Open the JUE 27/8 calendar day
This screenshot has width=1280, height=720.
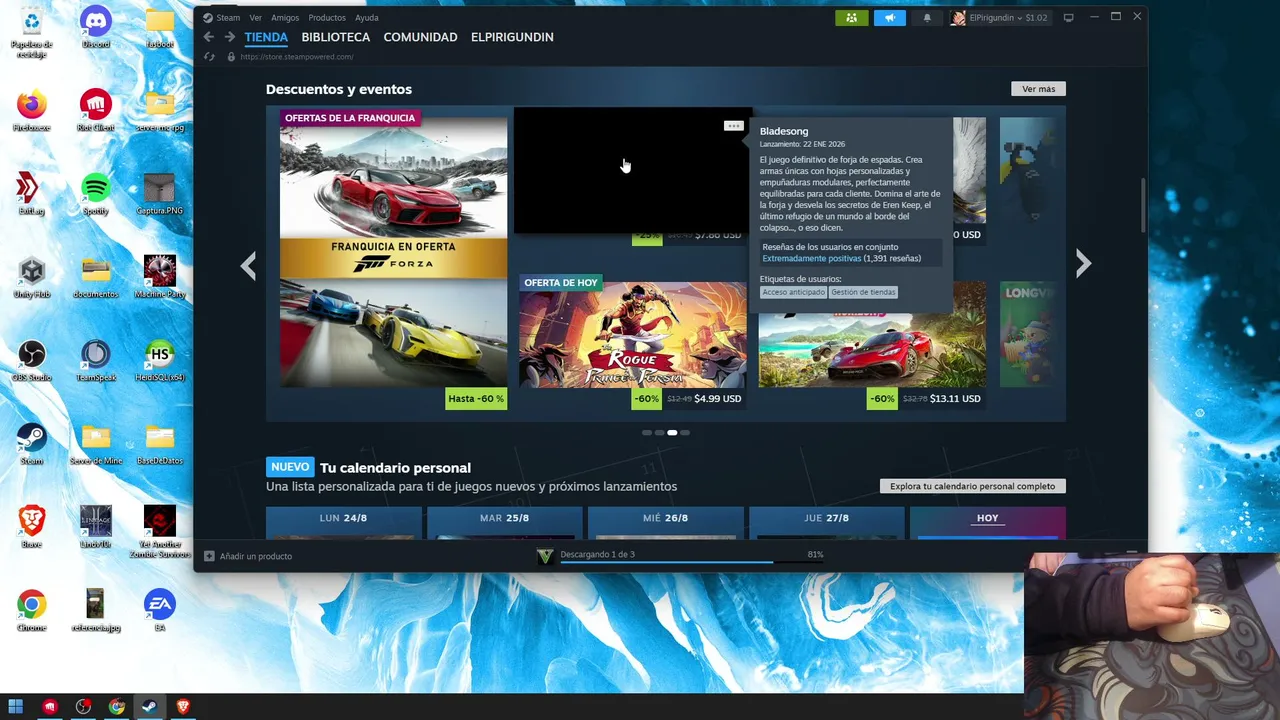[826, 522]
